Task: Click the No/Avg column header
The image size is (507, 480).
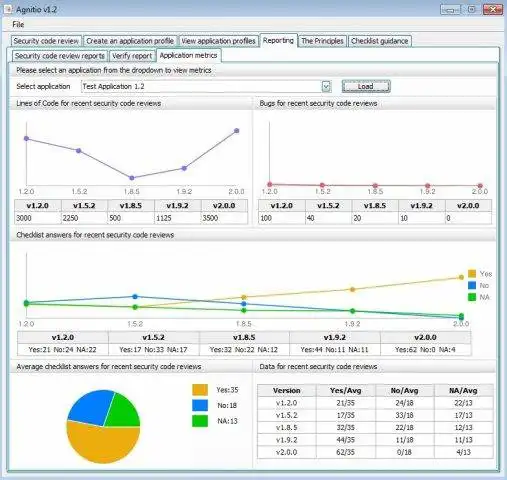Action: 404,390
